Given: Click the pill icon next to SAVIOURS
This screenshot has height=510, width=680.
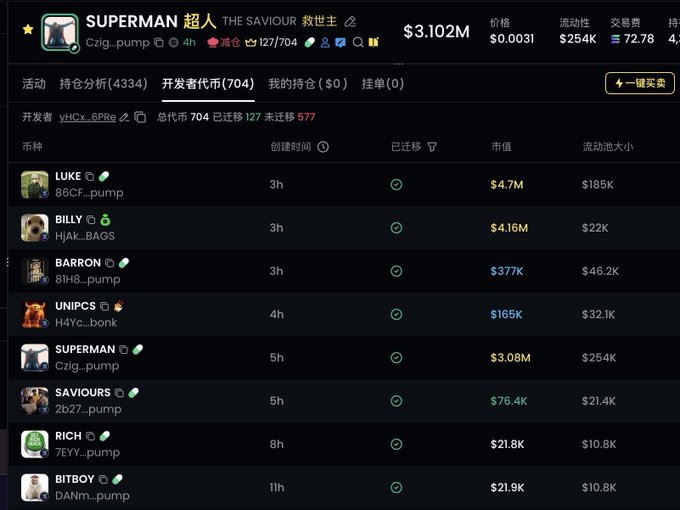Looking at the screenshot, I should [x=134, y=392].
